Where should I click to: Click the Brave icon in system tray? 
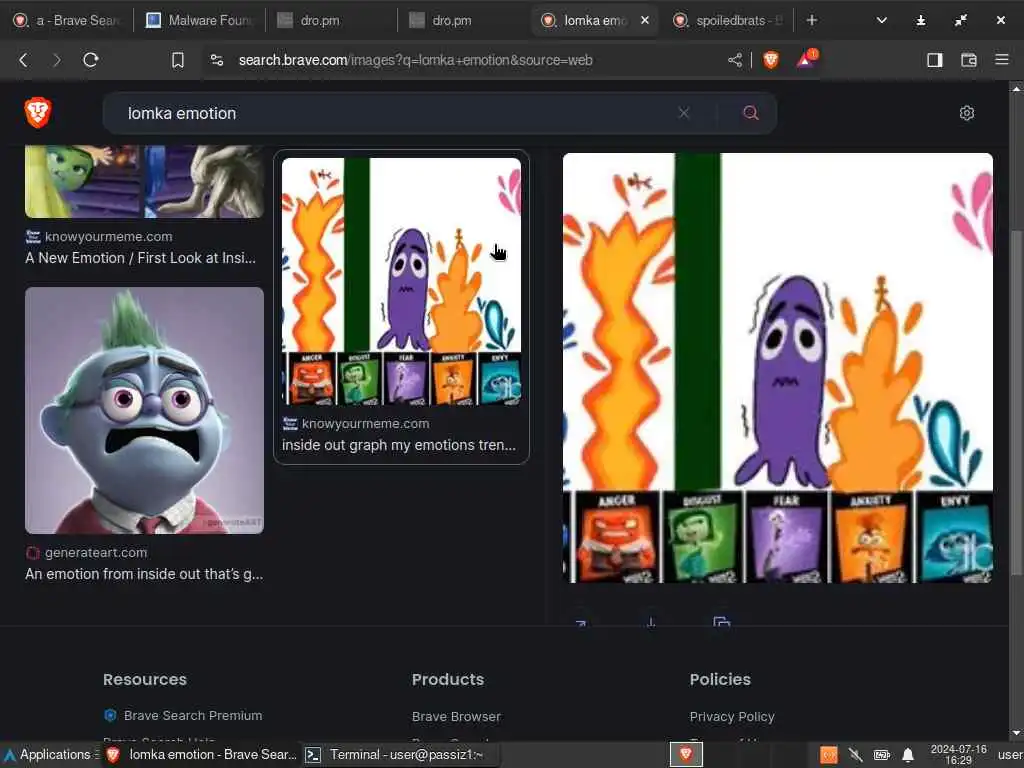tap(686, 754)
